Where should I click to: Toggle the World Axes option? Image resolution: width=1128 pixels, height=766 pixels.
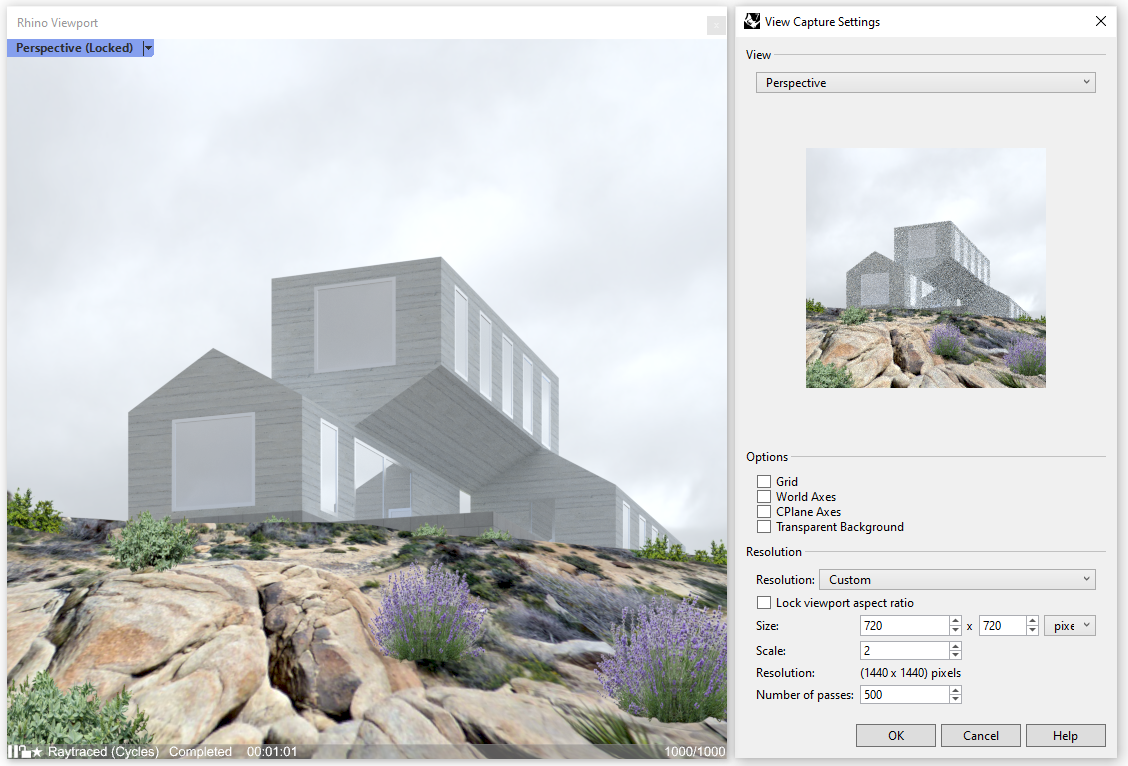coord(764,497)
